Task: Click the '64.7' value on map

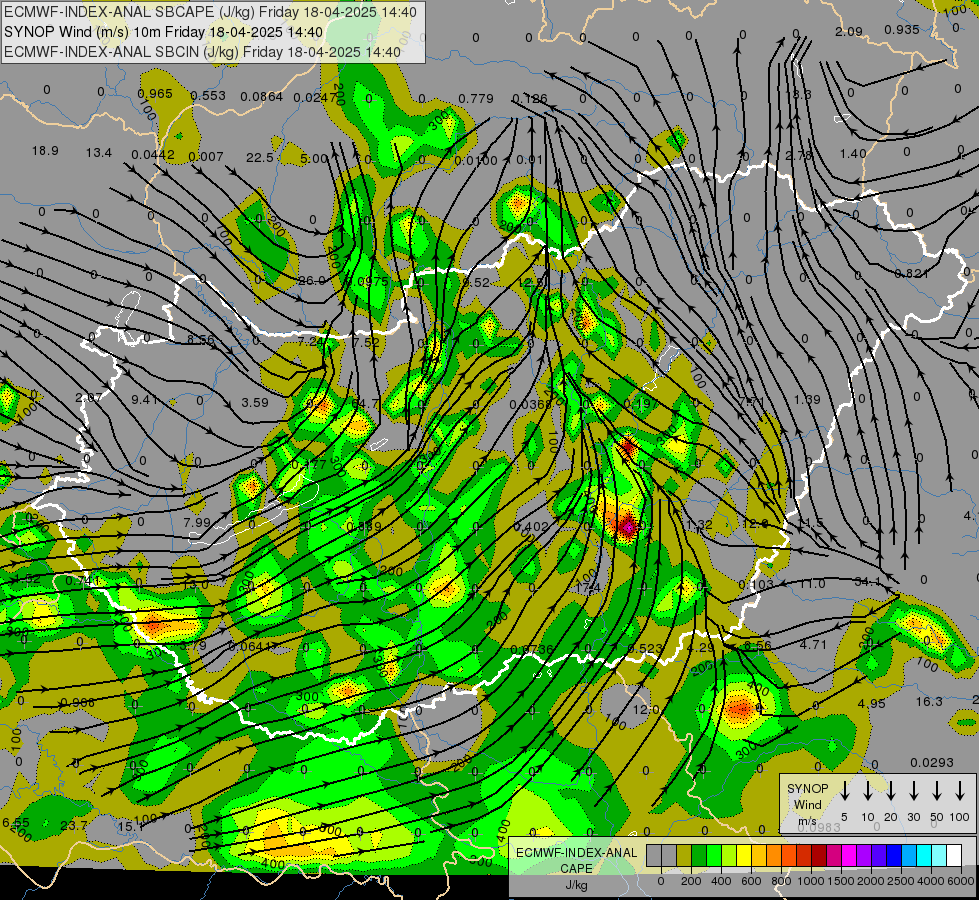Action: coord(365,404)
